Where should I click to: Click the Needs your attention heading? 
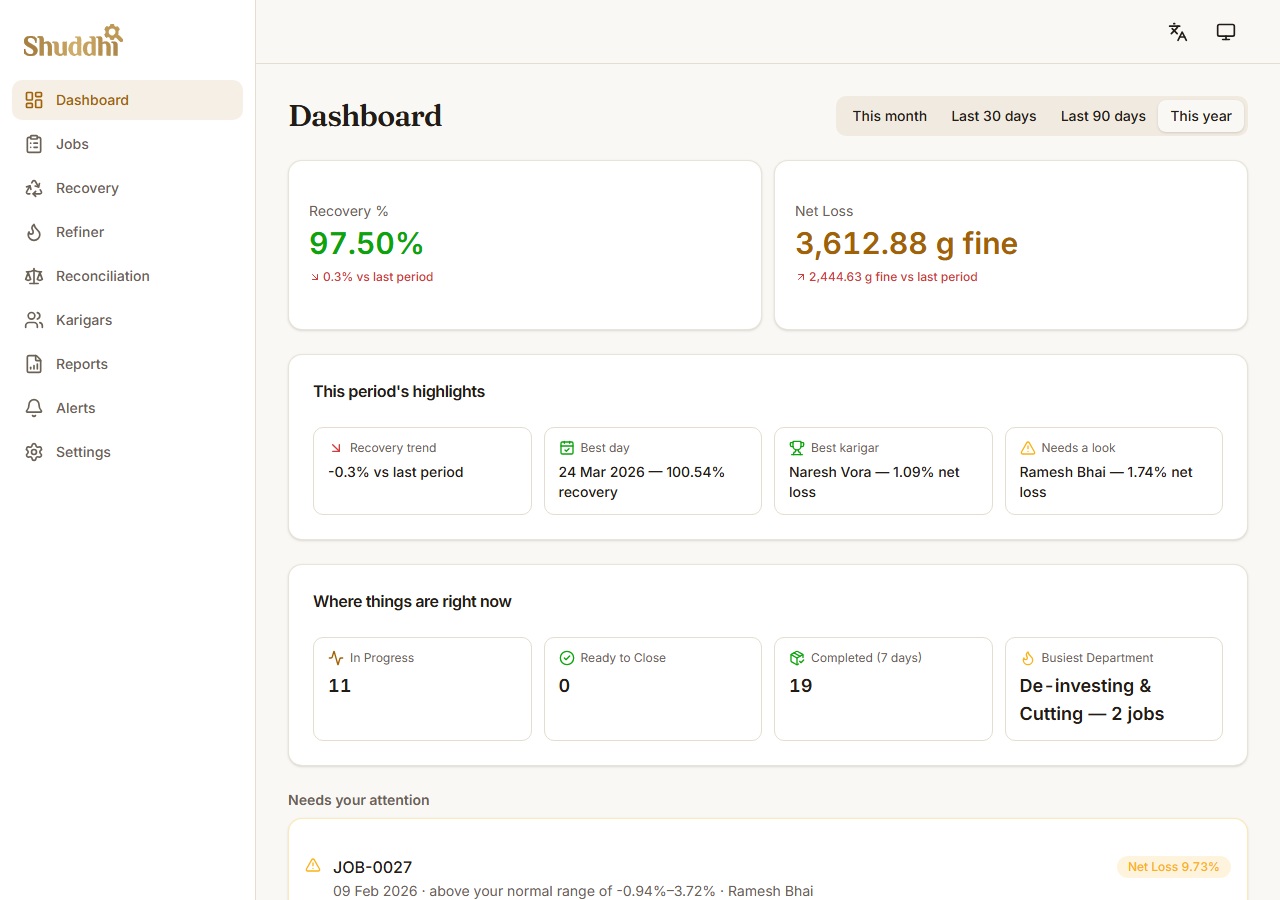click(359, 800)
